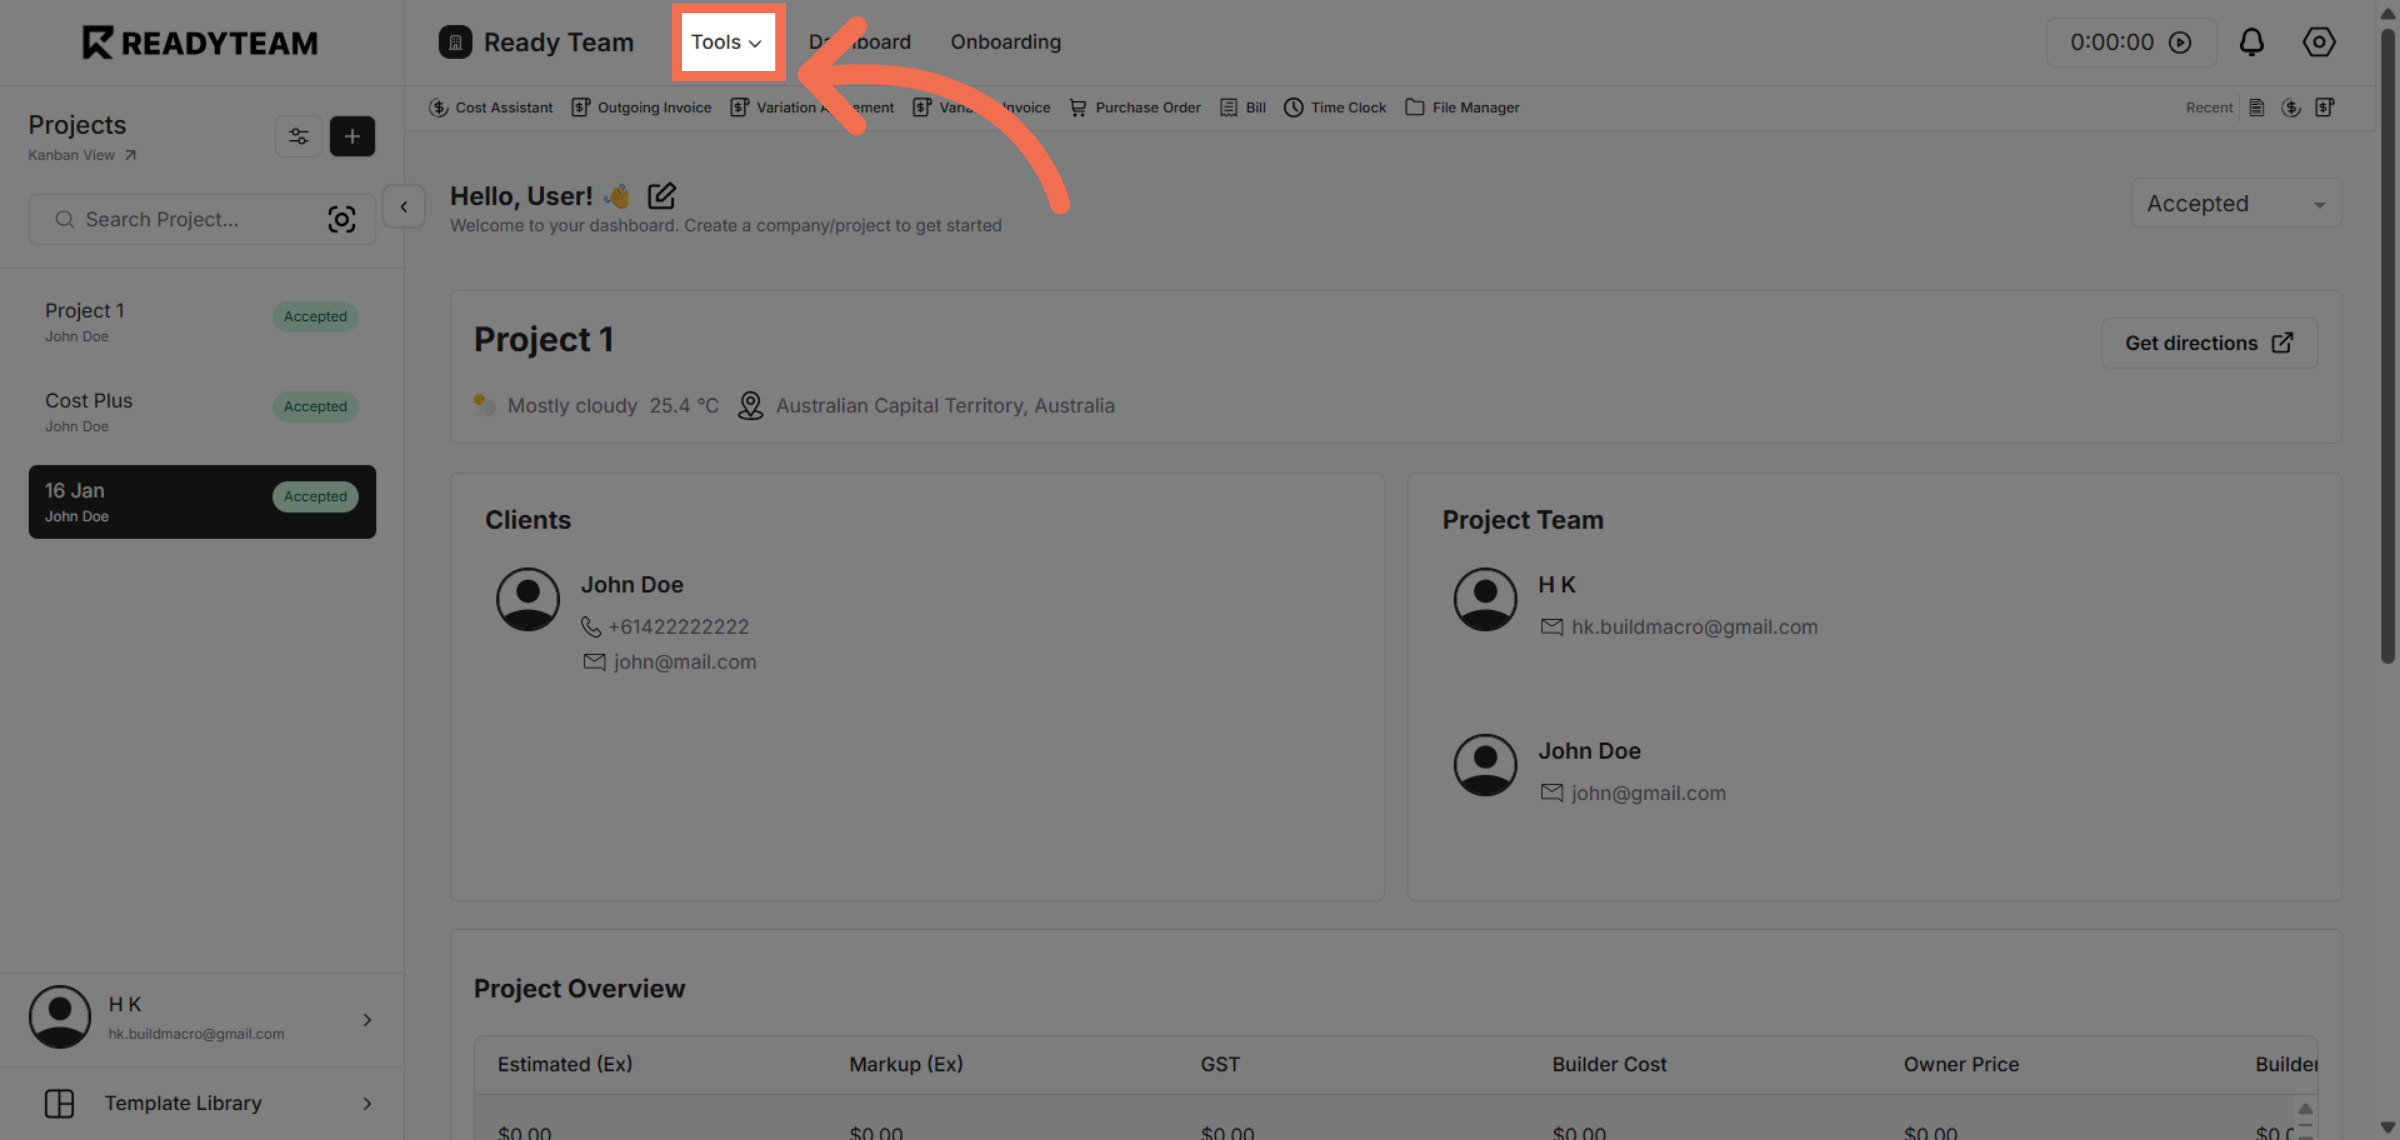The width and height of the screenshot is (2400, 1140).
Task: Switch to the Onboarding tab
Action: point(1006,42)
